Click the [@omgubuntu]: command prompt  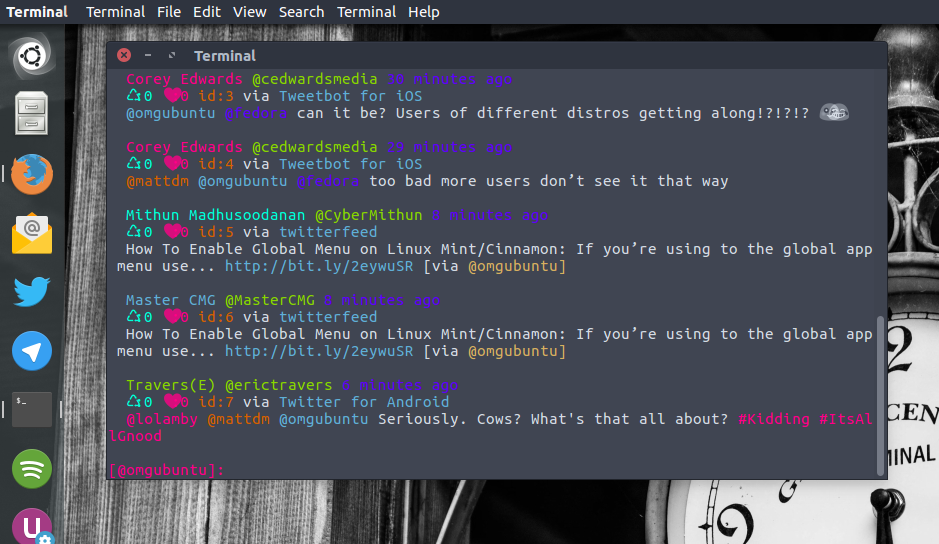click(x=166, y=470)
